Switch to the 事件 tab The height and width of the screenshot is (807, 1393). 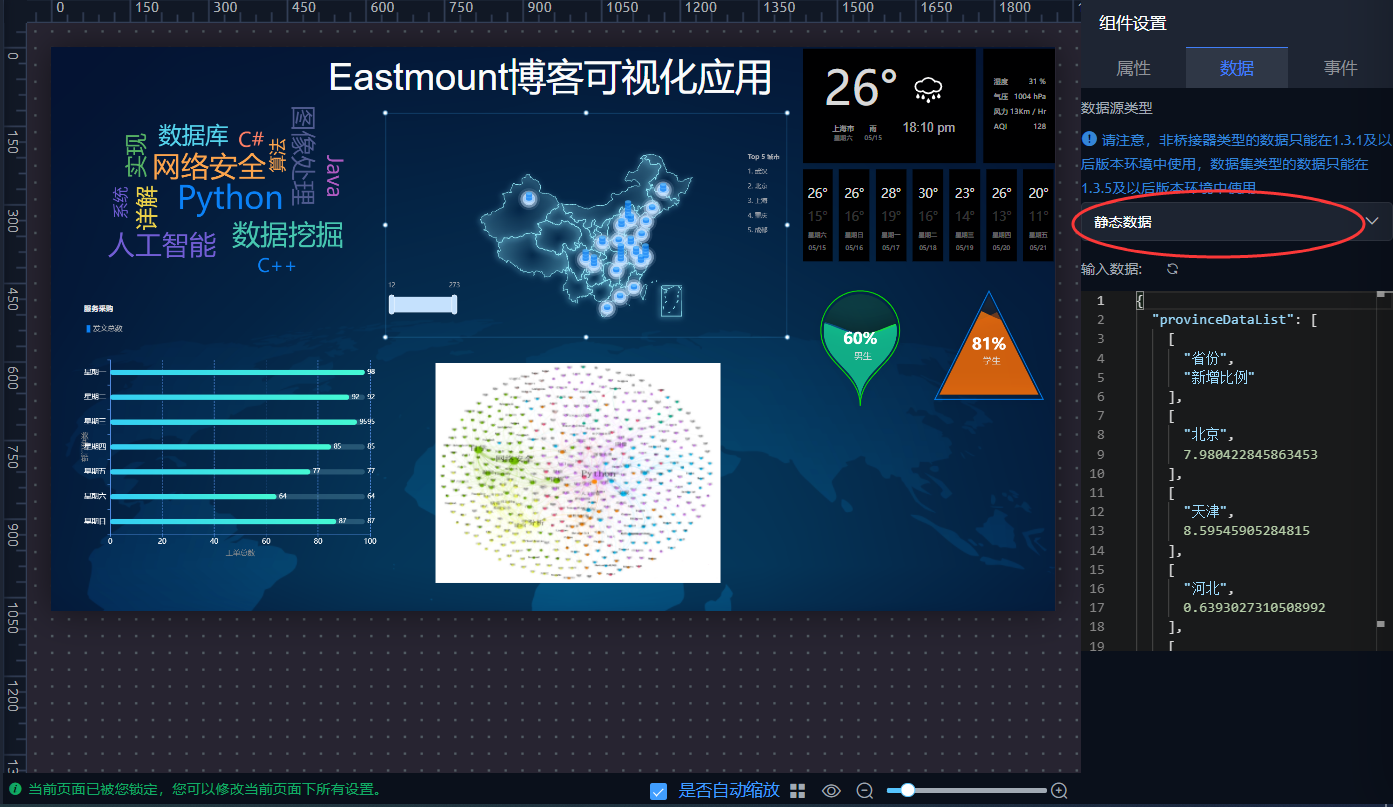coord(1340,68)
